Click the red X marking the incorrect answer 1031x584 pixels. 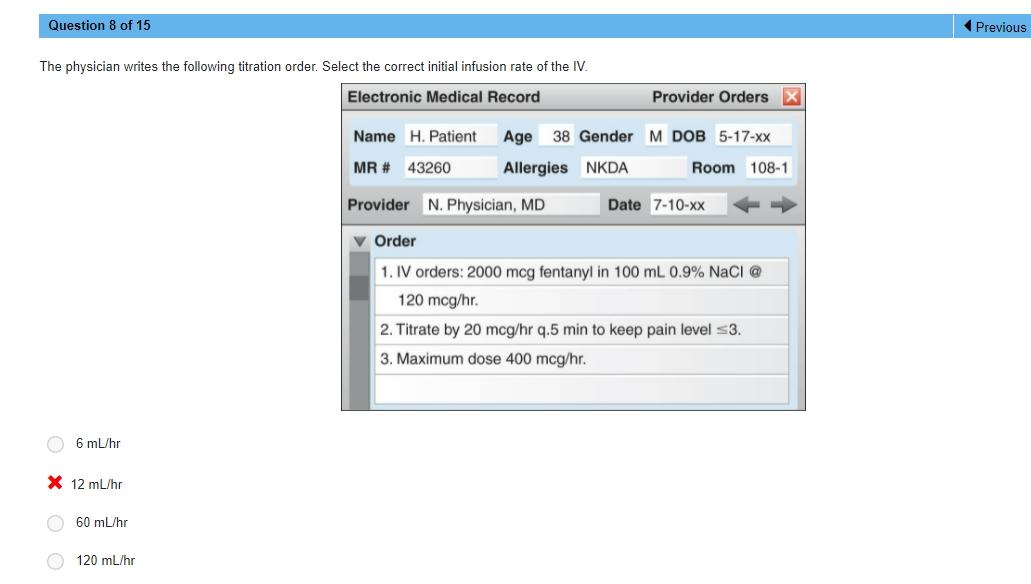[55, 484]
